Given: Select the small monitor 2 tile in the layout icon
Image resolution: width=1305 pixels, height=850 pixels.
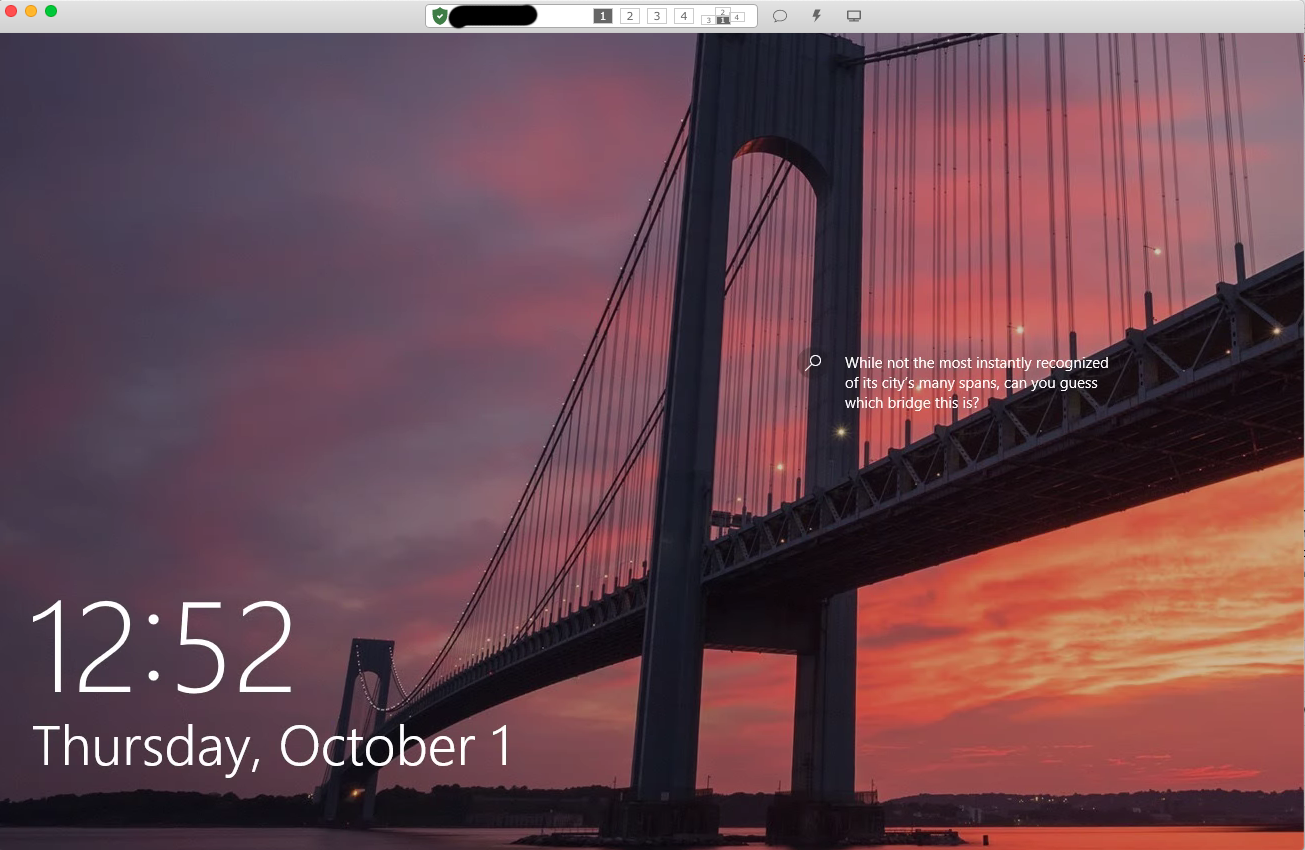Looking at the screenshot, I should (x=722, y=10).
